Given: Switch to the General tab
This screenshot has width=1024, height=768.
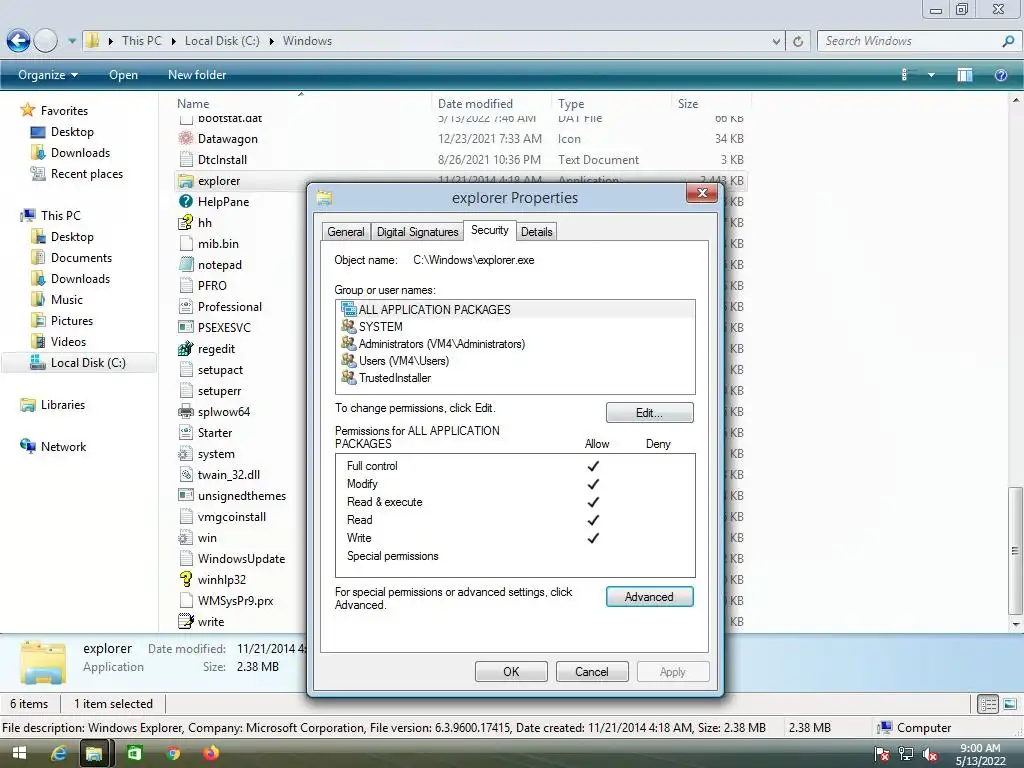Looking at the screenshot, I should tap(346, 232).
